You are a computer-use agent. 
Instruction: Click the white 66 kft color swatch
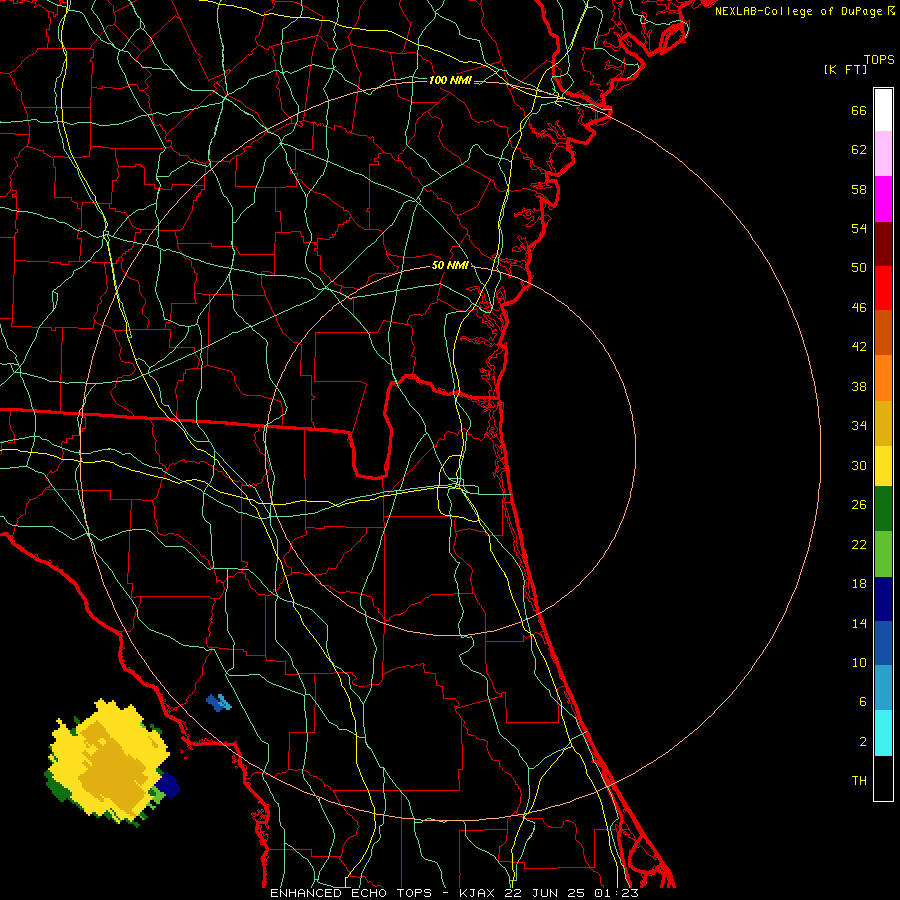[x=883, y=110]
